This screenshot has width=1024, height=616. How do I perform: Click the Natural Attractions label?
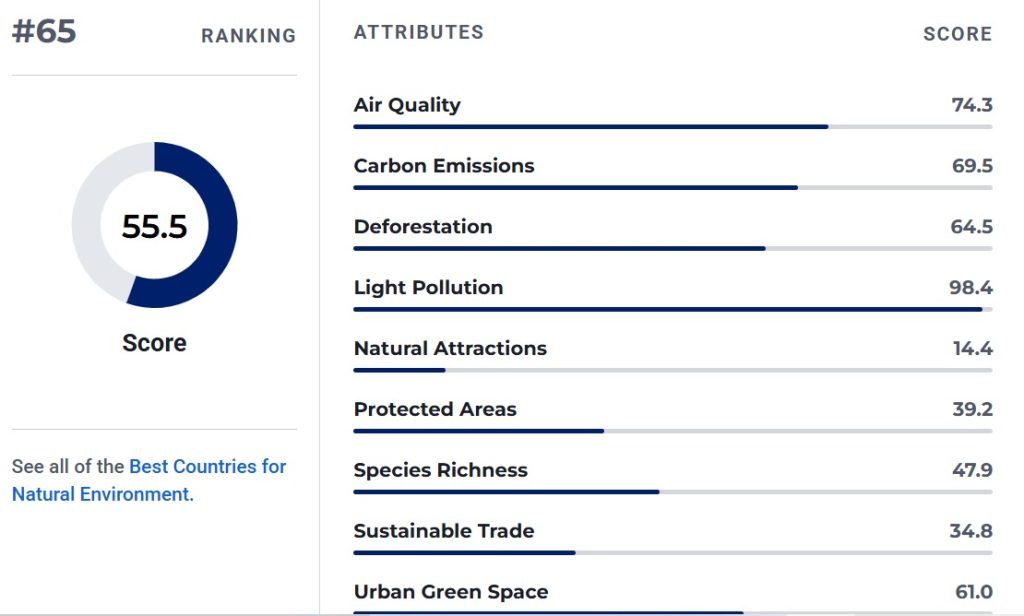pyautogui.click(x=450, y=348)
